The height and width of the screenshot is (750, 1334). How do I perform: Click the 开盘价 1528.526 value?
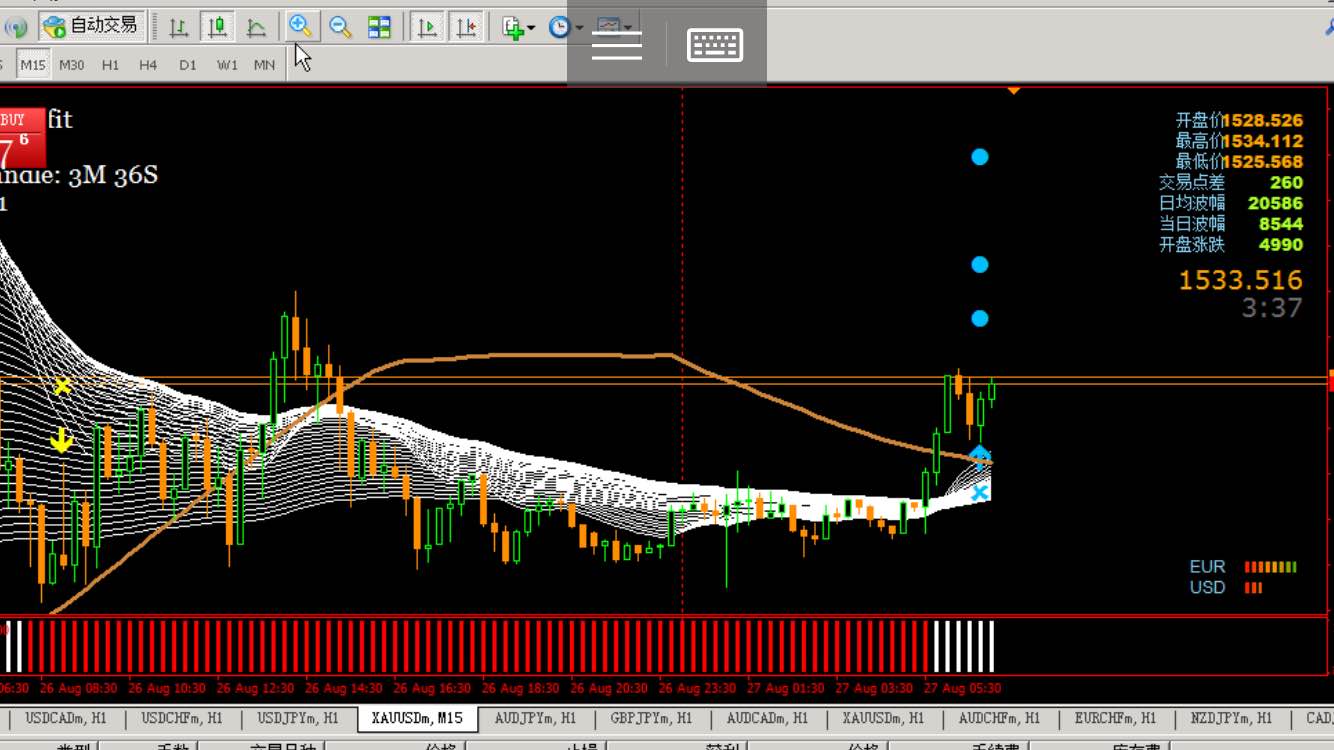1263,120
